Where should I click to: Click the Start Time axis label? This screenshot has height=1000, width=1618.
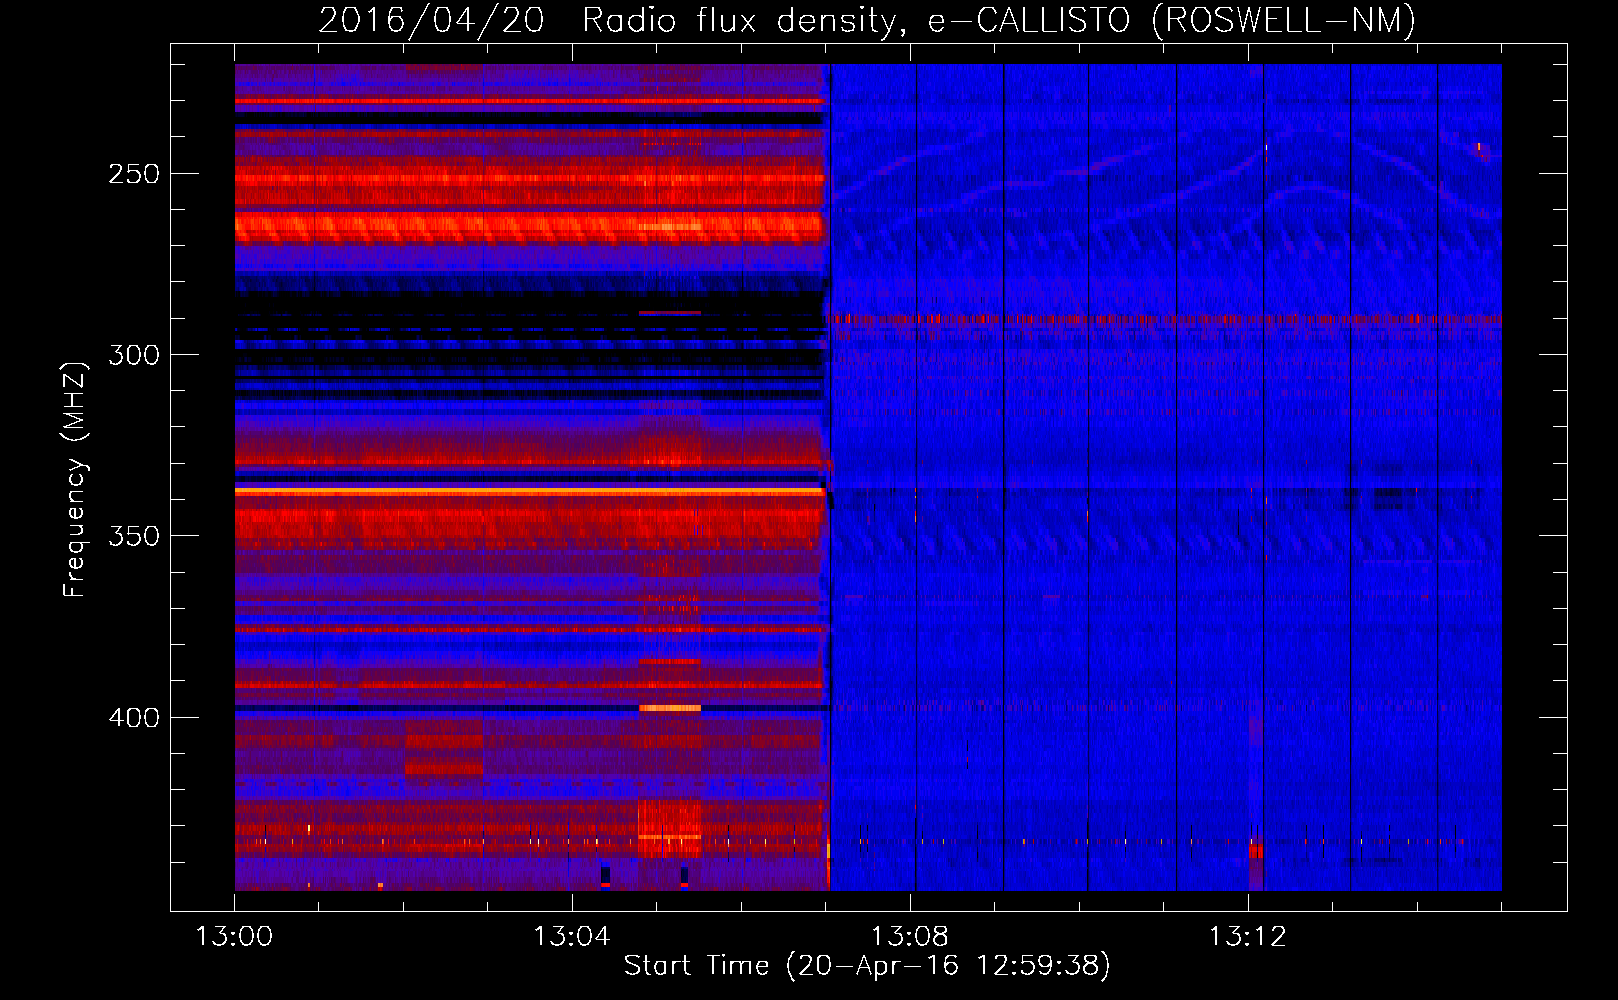pos(867,966)
